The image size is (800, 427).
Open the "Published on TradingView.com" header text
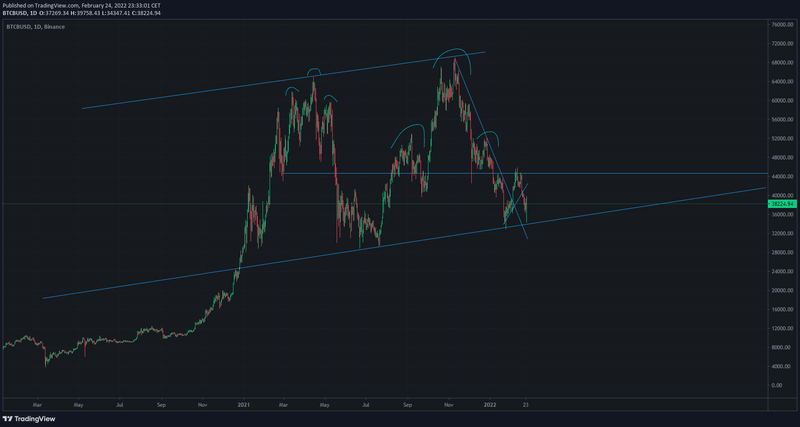(81, 5)
